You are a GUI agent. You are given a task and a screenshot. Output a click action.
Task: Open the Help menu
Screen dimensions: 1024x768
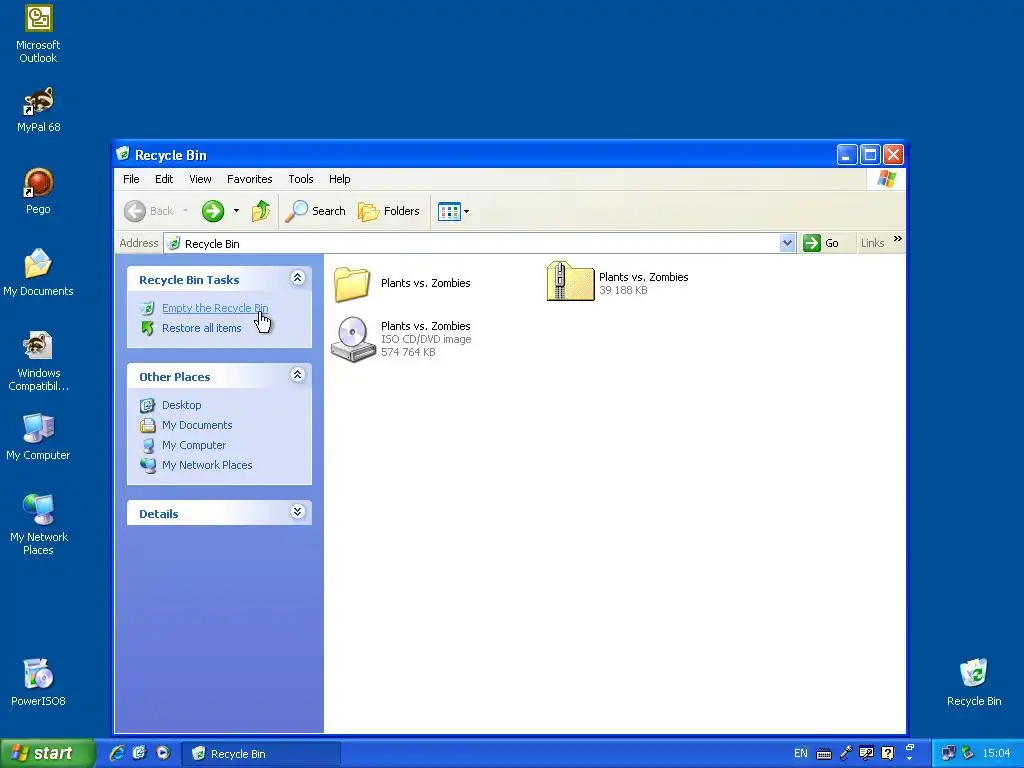[x=340, y=179]
